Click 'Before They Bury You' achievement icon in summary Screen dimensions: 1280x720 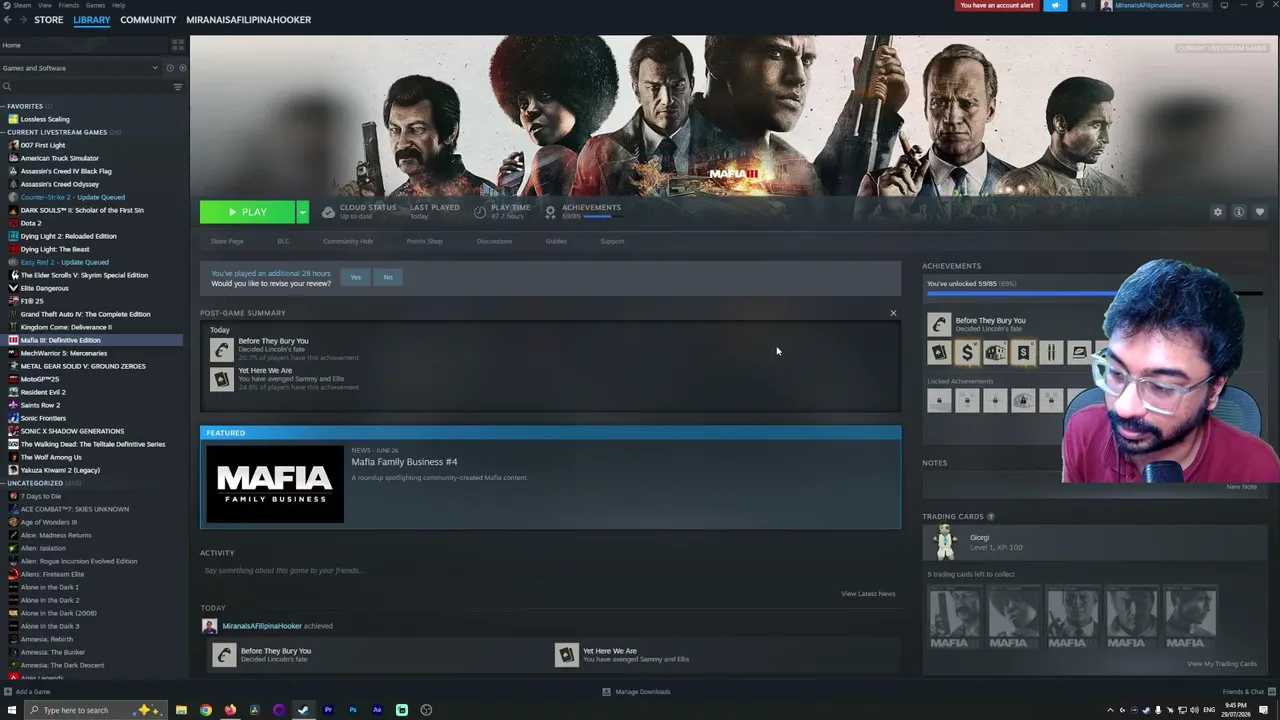[x=221, y=349]
